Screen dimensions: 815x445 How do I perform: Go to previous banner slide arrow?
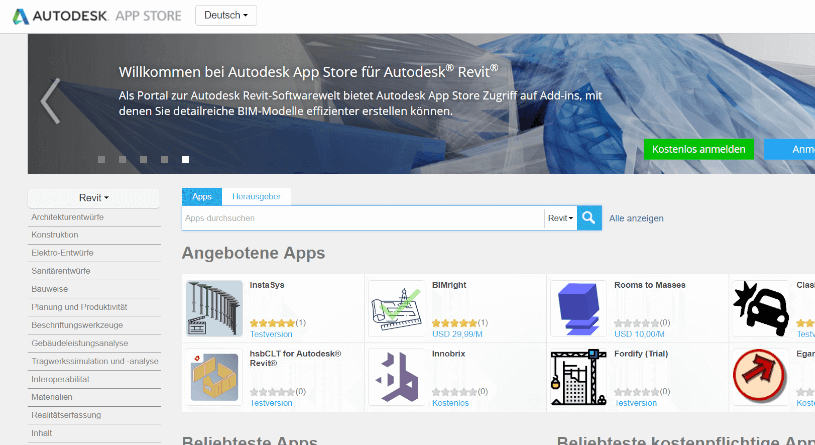(x=50, y=101)
